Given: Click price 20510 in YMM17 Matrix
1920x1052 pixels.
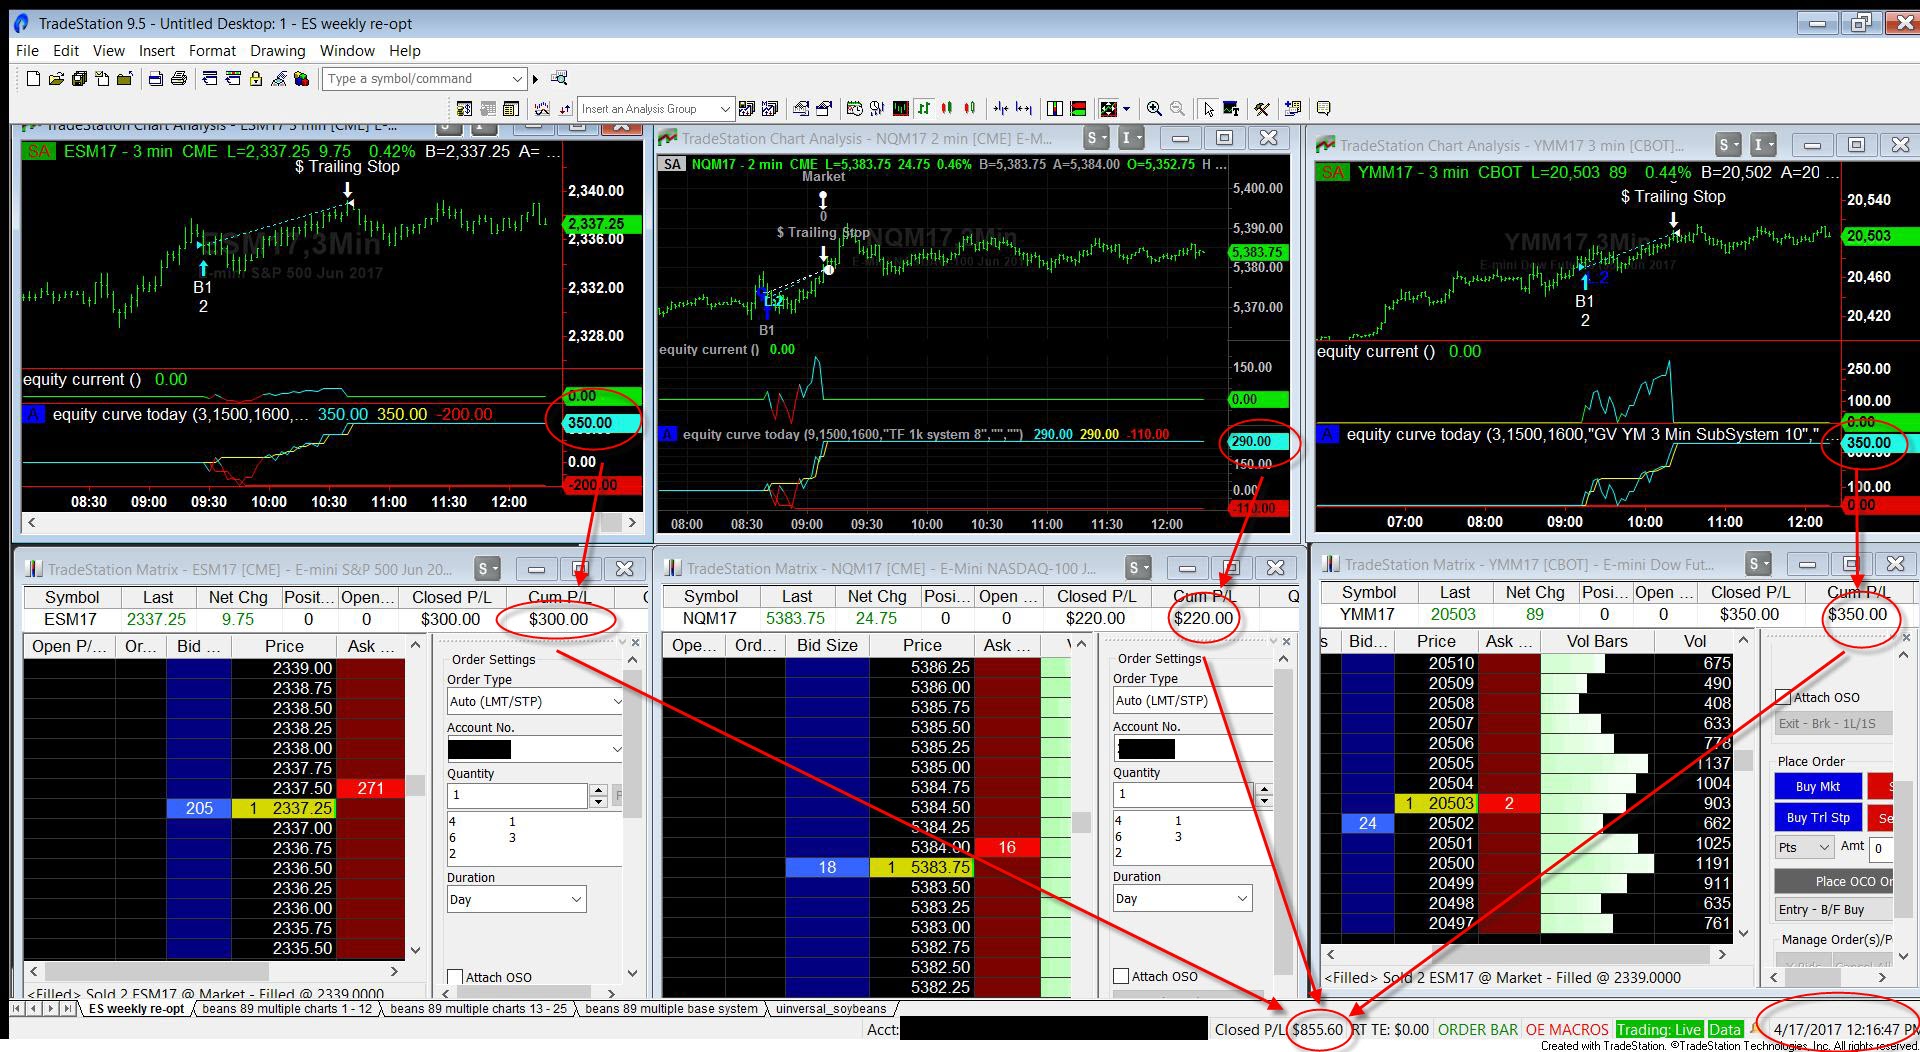Looking at the screenshot, I should tap(1451, 663).
